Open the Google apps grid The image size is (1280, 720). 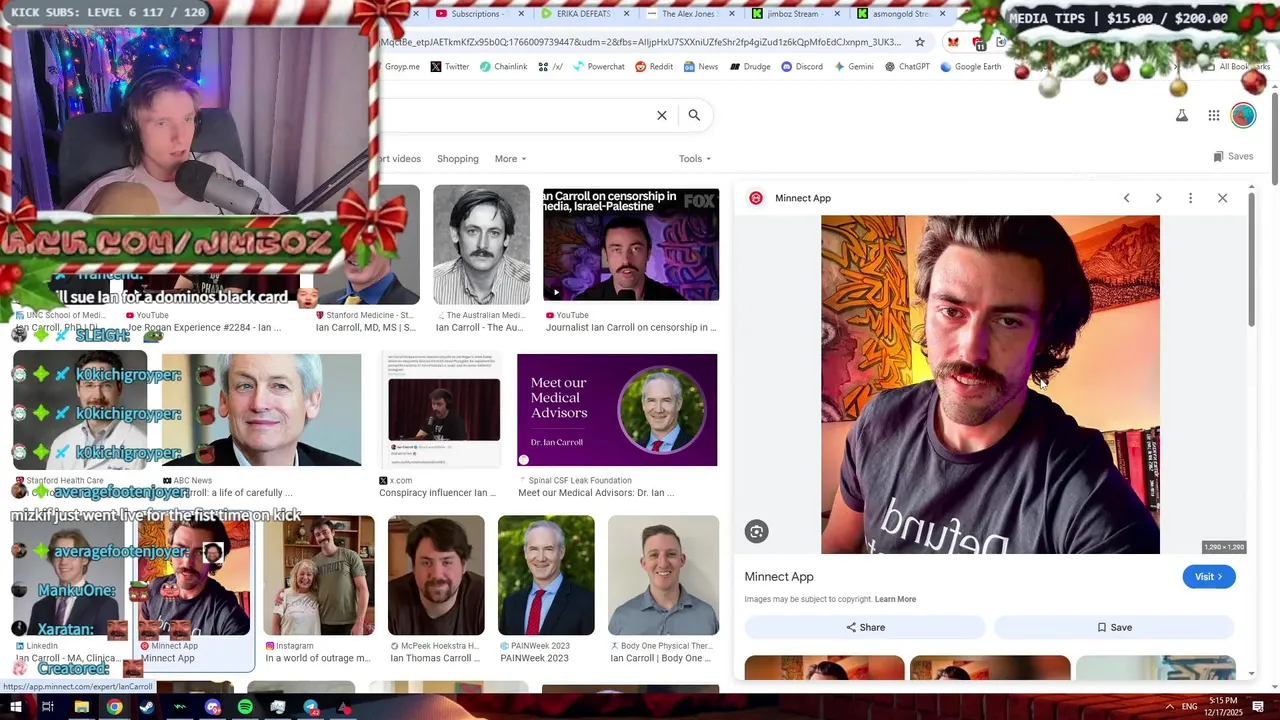(1214, 116)
